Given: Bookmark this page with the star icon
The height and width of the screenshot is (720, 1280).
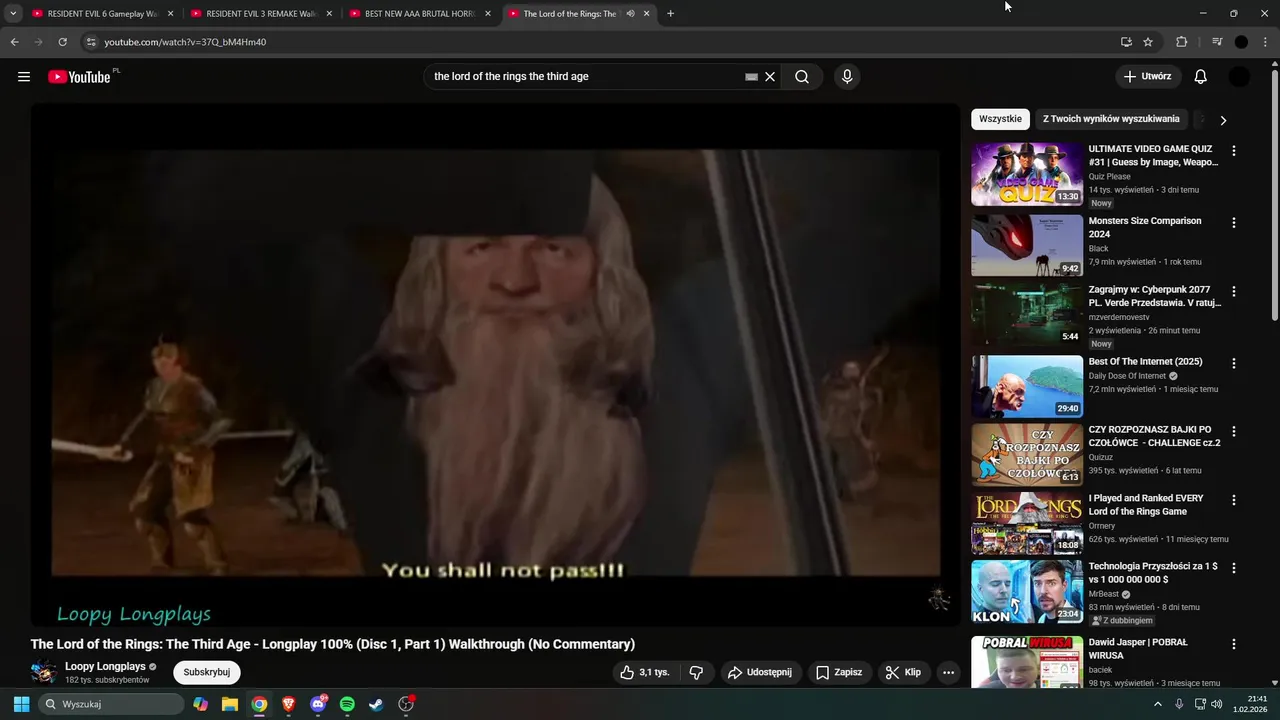Looking at the screenshot, I should (x=1148, y=42).
